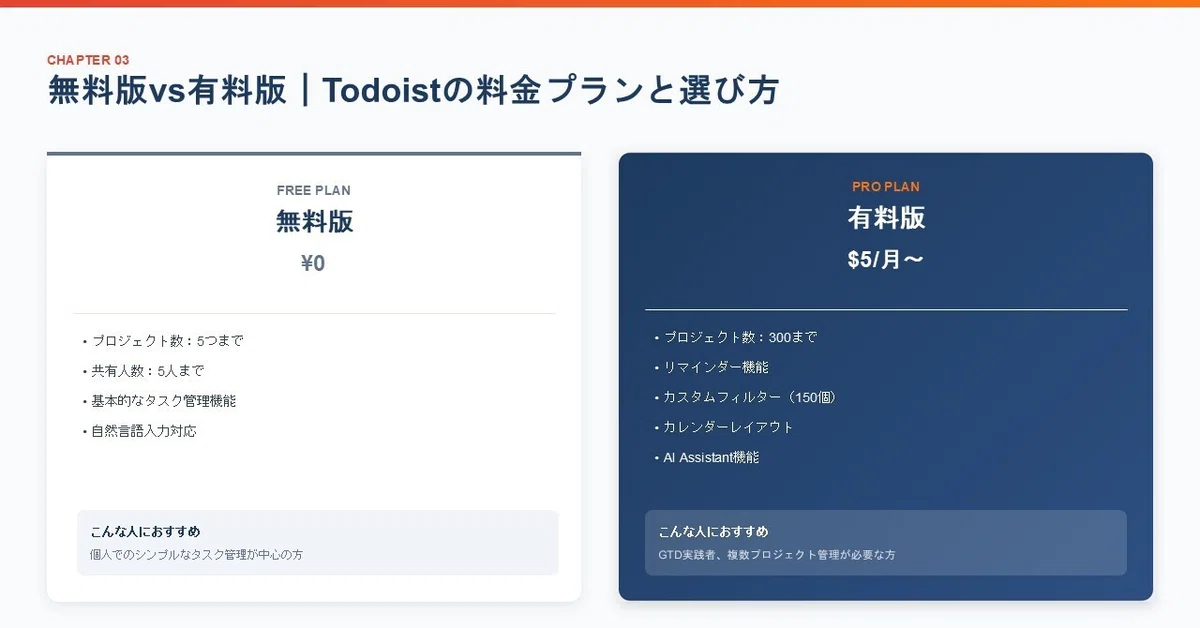1200x628 pixels.
Task: Select the ¥0 price text
Action: click(x=314, y=264)
